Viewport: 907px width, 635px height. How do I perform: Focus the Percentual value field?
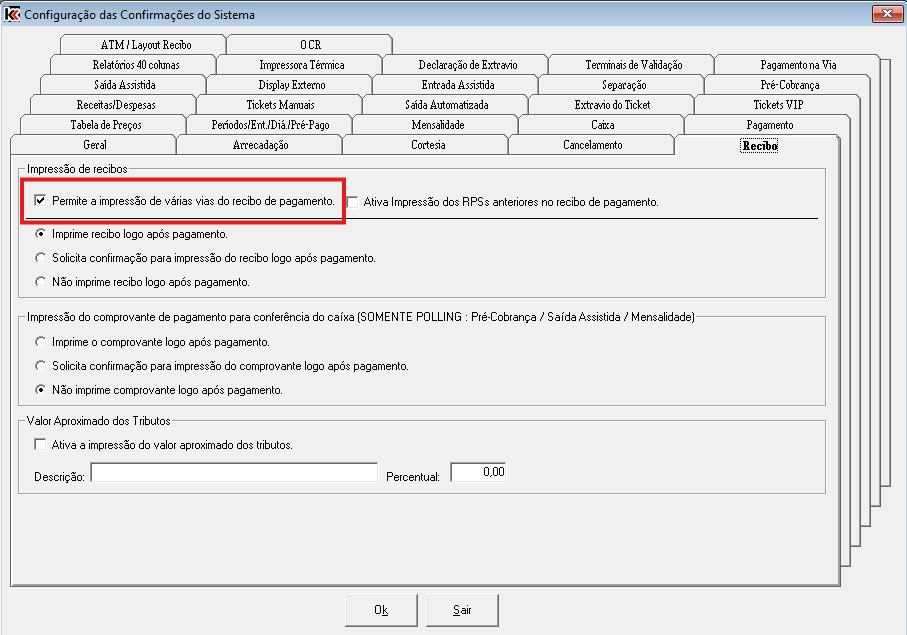(478, 472)
